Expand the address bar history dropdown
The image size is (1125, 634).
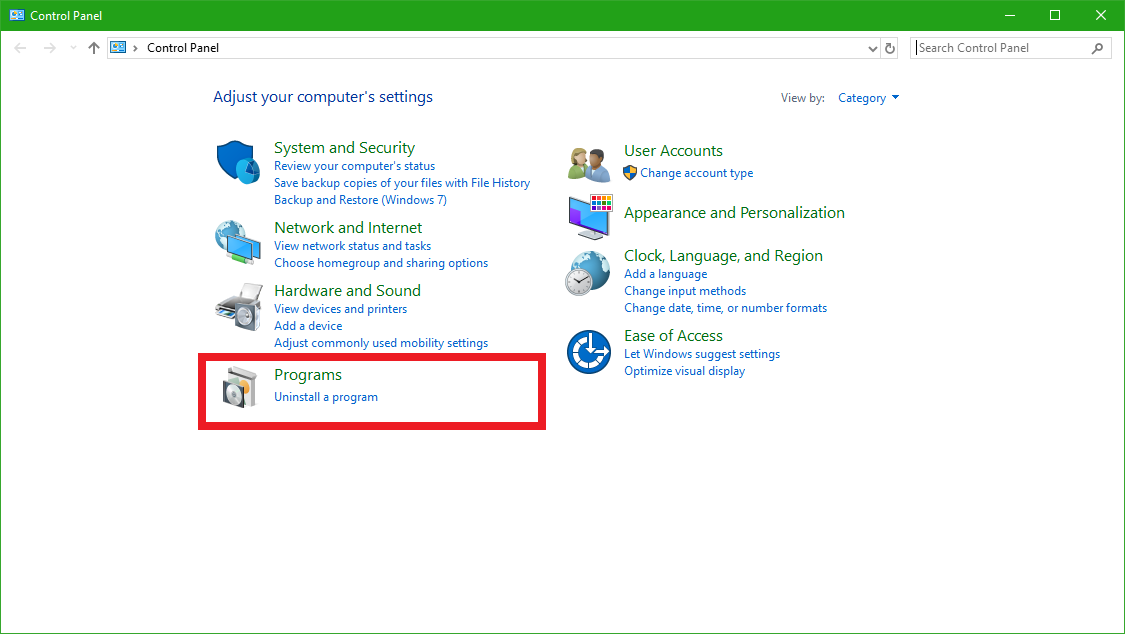(871, 47)
